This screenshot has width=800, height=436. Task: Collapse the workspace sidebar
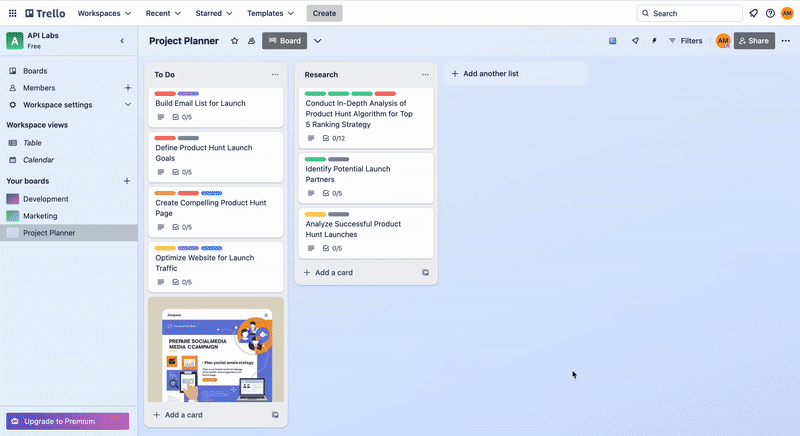tap(122, 41)
